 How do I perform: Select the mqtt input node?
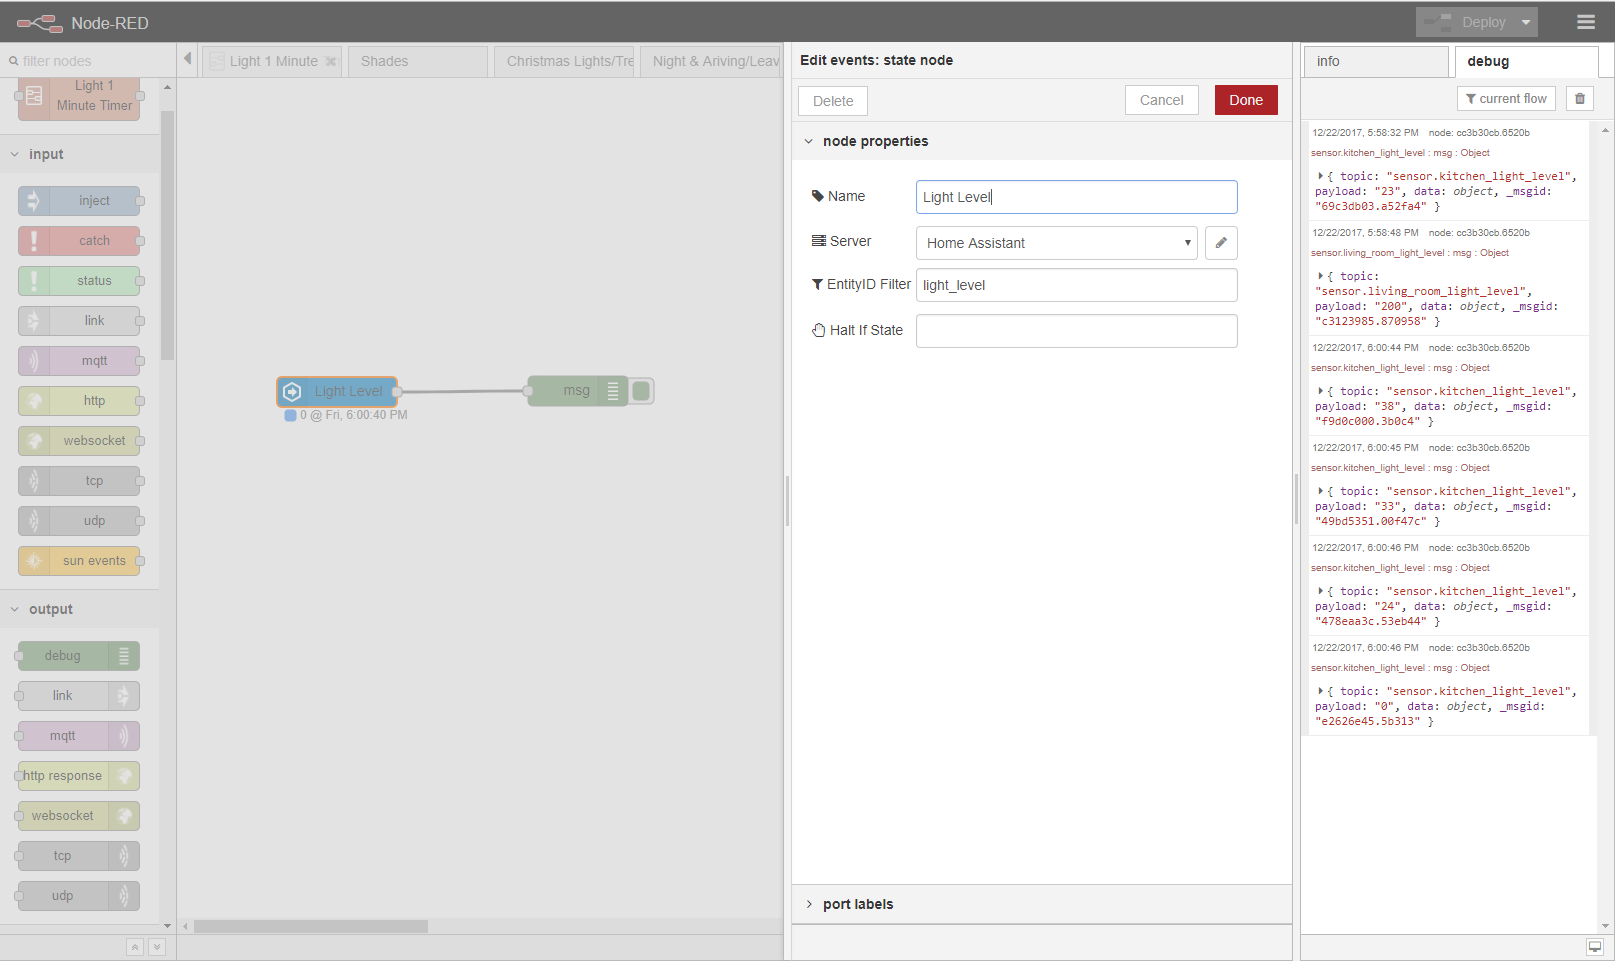[x=80, y=360]
